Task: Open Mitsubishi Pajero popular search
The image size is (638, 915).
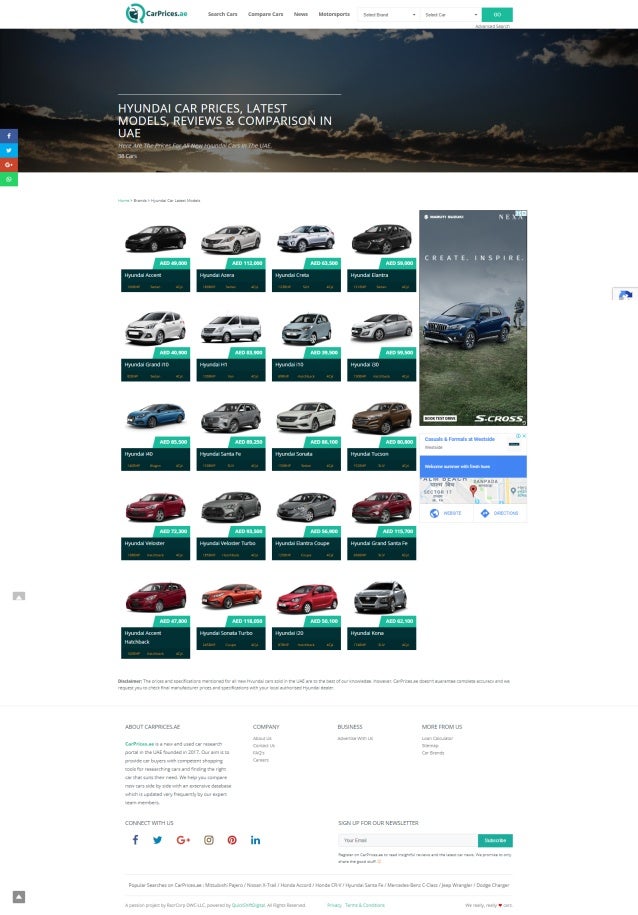Action: (x=224, y=885)
